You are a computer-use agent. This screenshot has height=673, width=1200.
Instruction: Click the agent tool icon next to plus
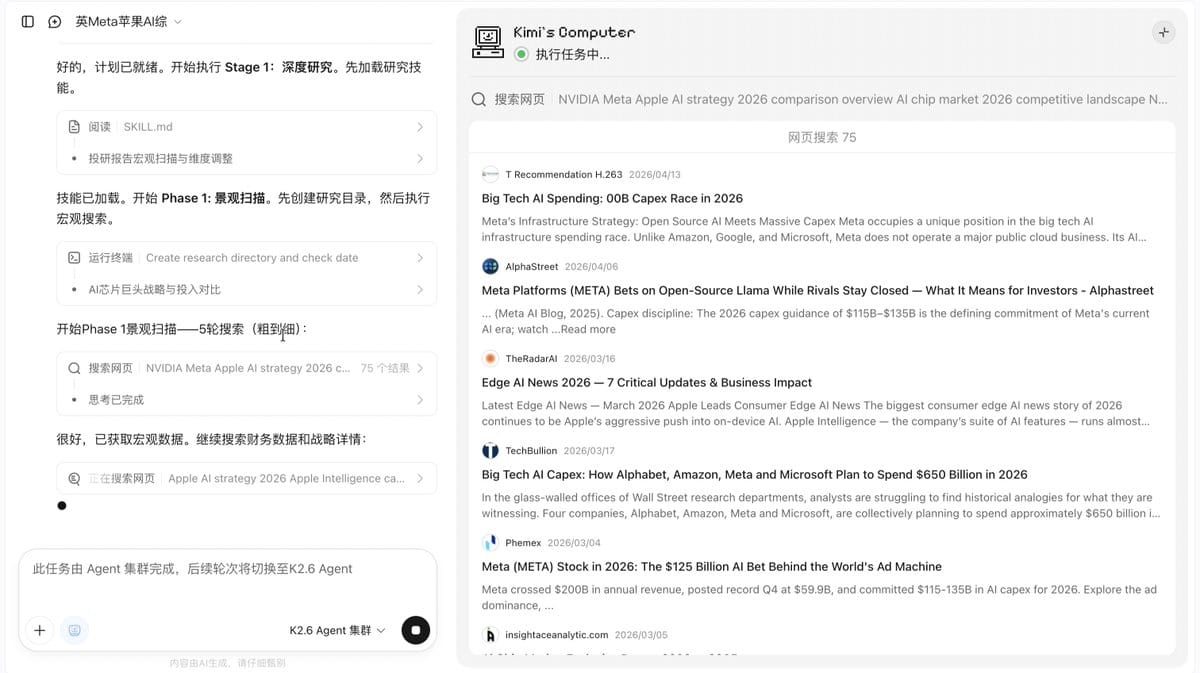(x=74, y=630)
